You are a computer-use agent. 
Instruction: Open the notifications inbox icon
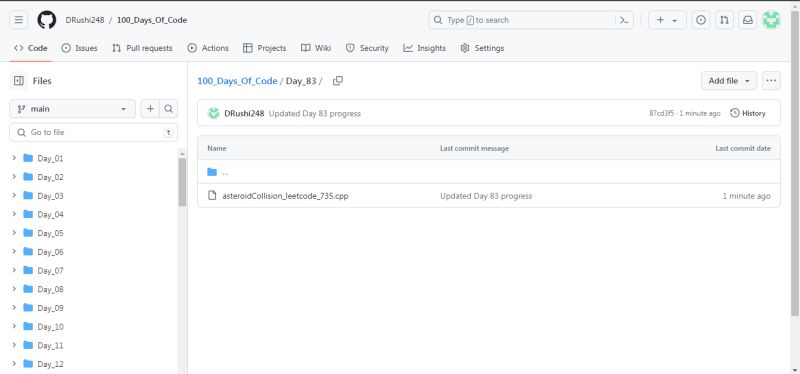tap(747, 20)
